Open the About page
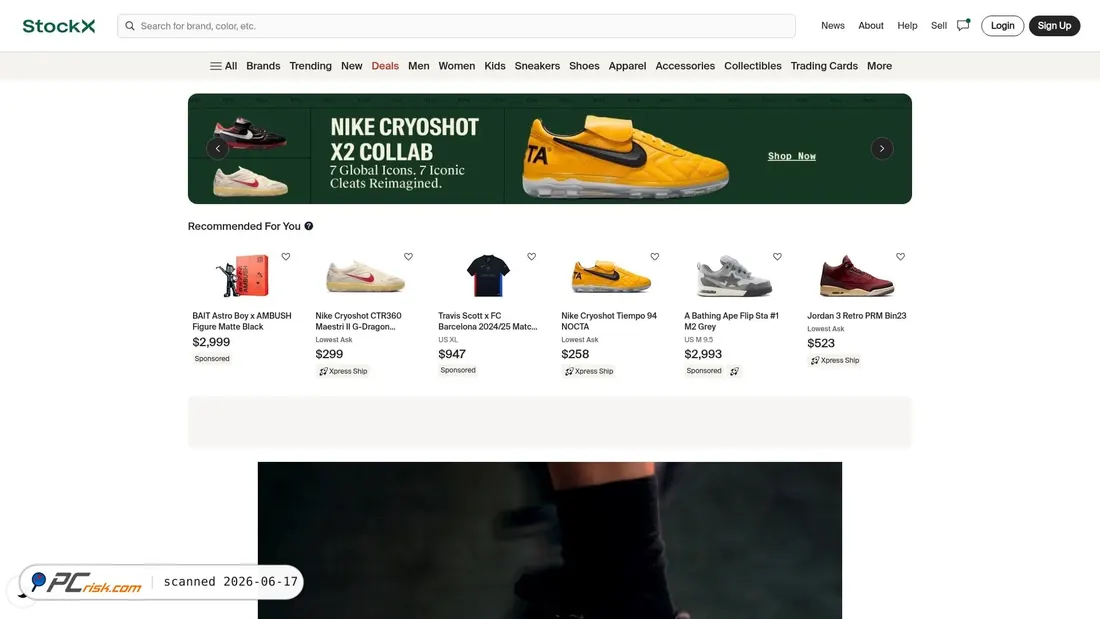The width and height of the screenshot is (1100, 619). click(x=871, y=25)
